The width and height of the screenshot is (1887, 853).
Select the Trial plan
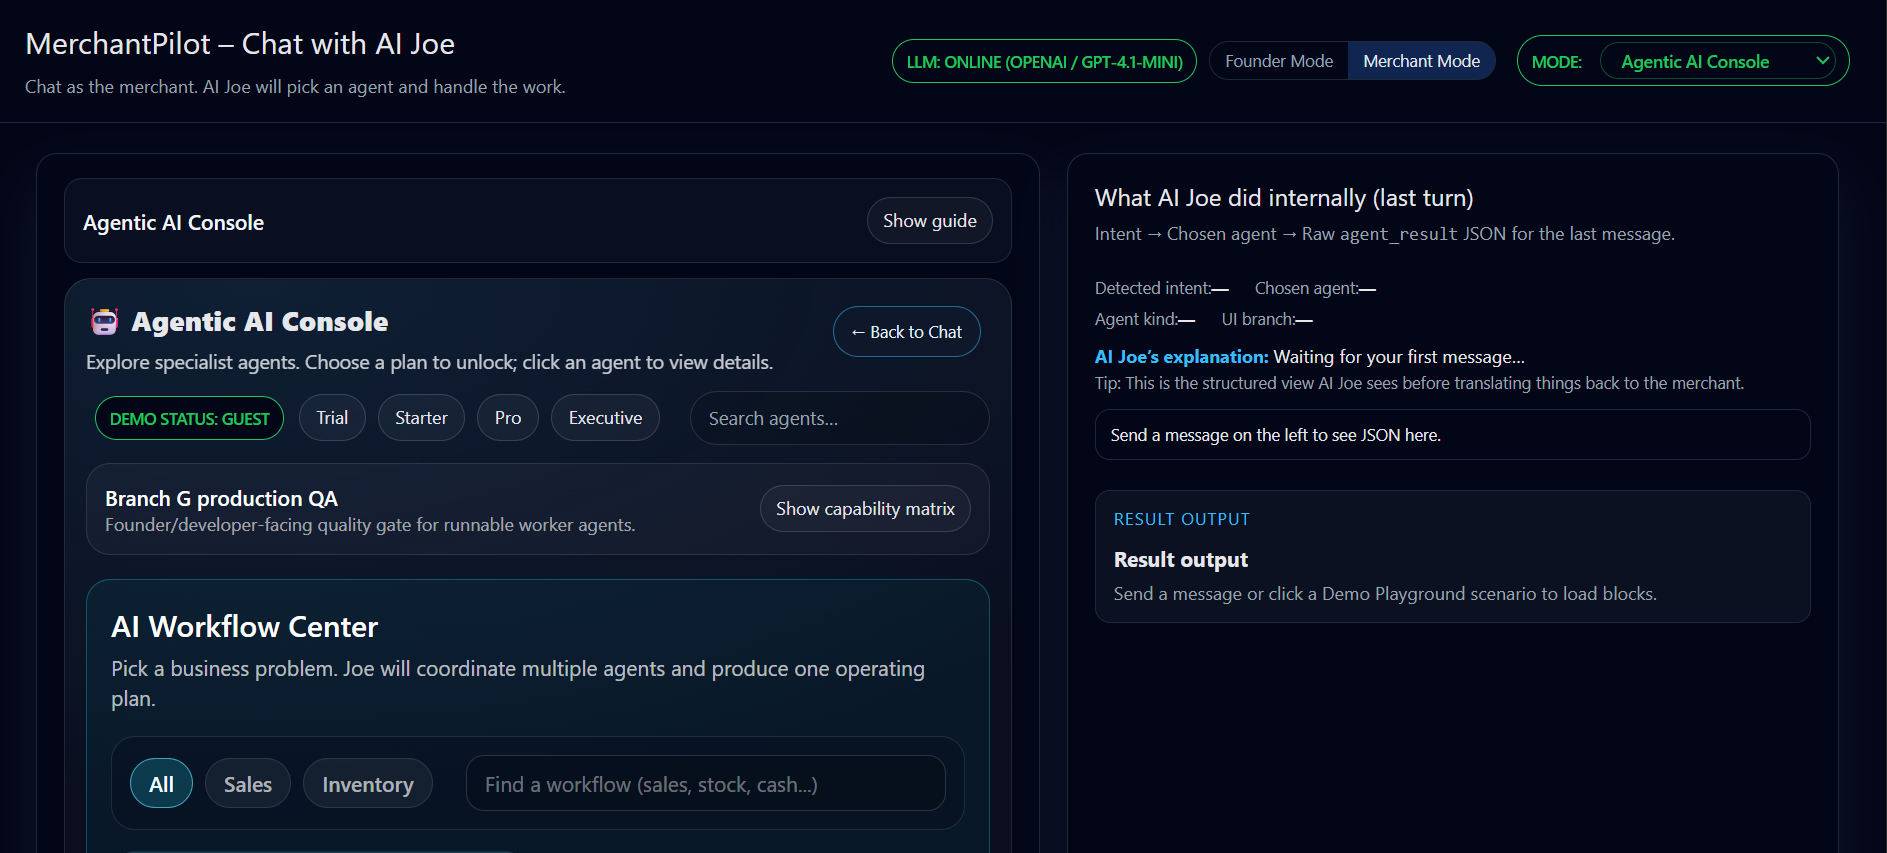coord(332,418)
